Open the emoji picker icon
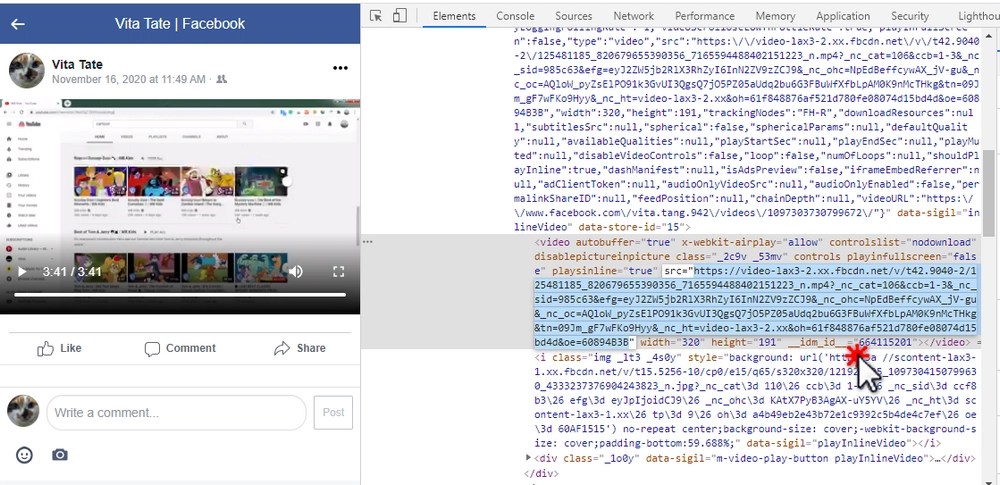The height and width of the screenshot is (485, 1000). pyautogui.click(x=25, y=455)
